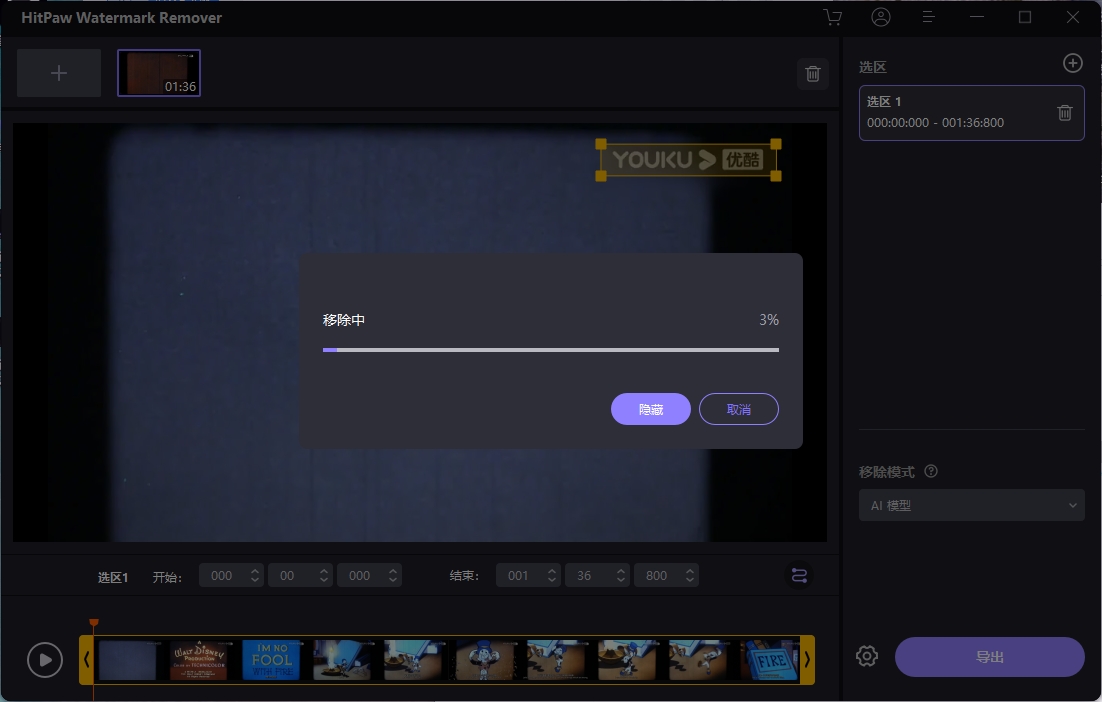Open the user account profile icon
Viewport: 1102px width, 702px height.
[881, 17]
